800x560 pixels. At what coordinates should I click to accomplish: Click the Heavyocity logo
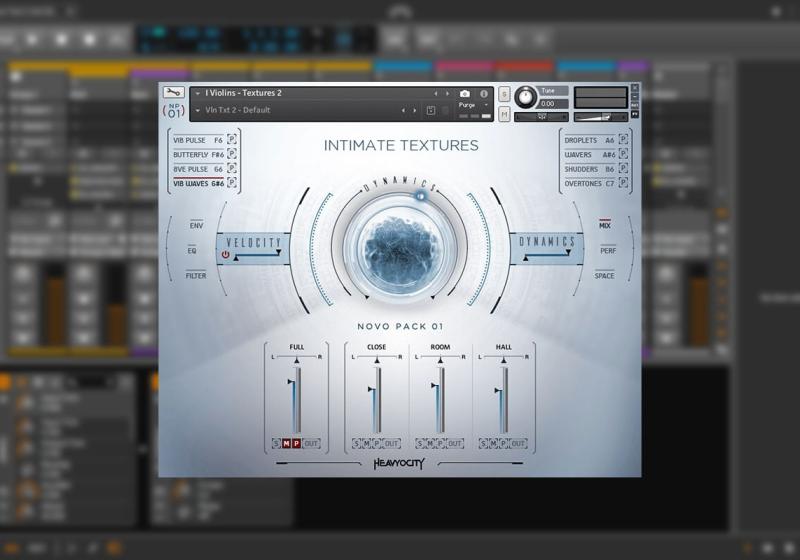click(x=399, y=463)
